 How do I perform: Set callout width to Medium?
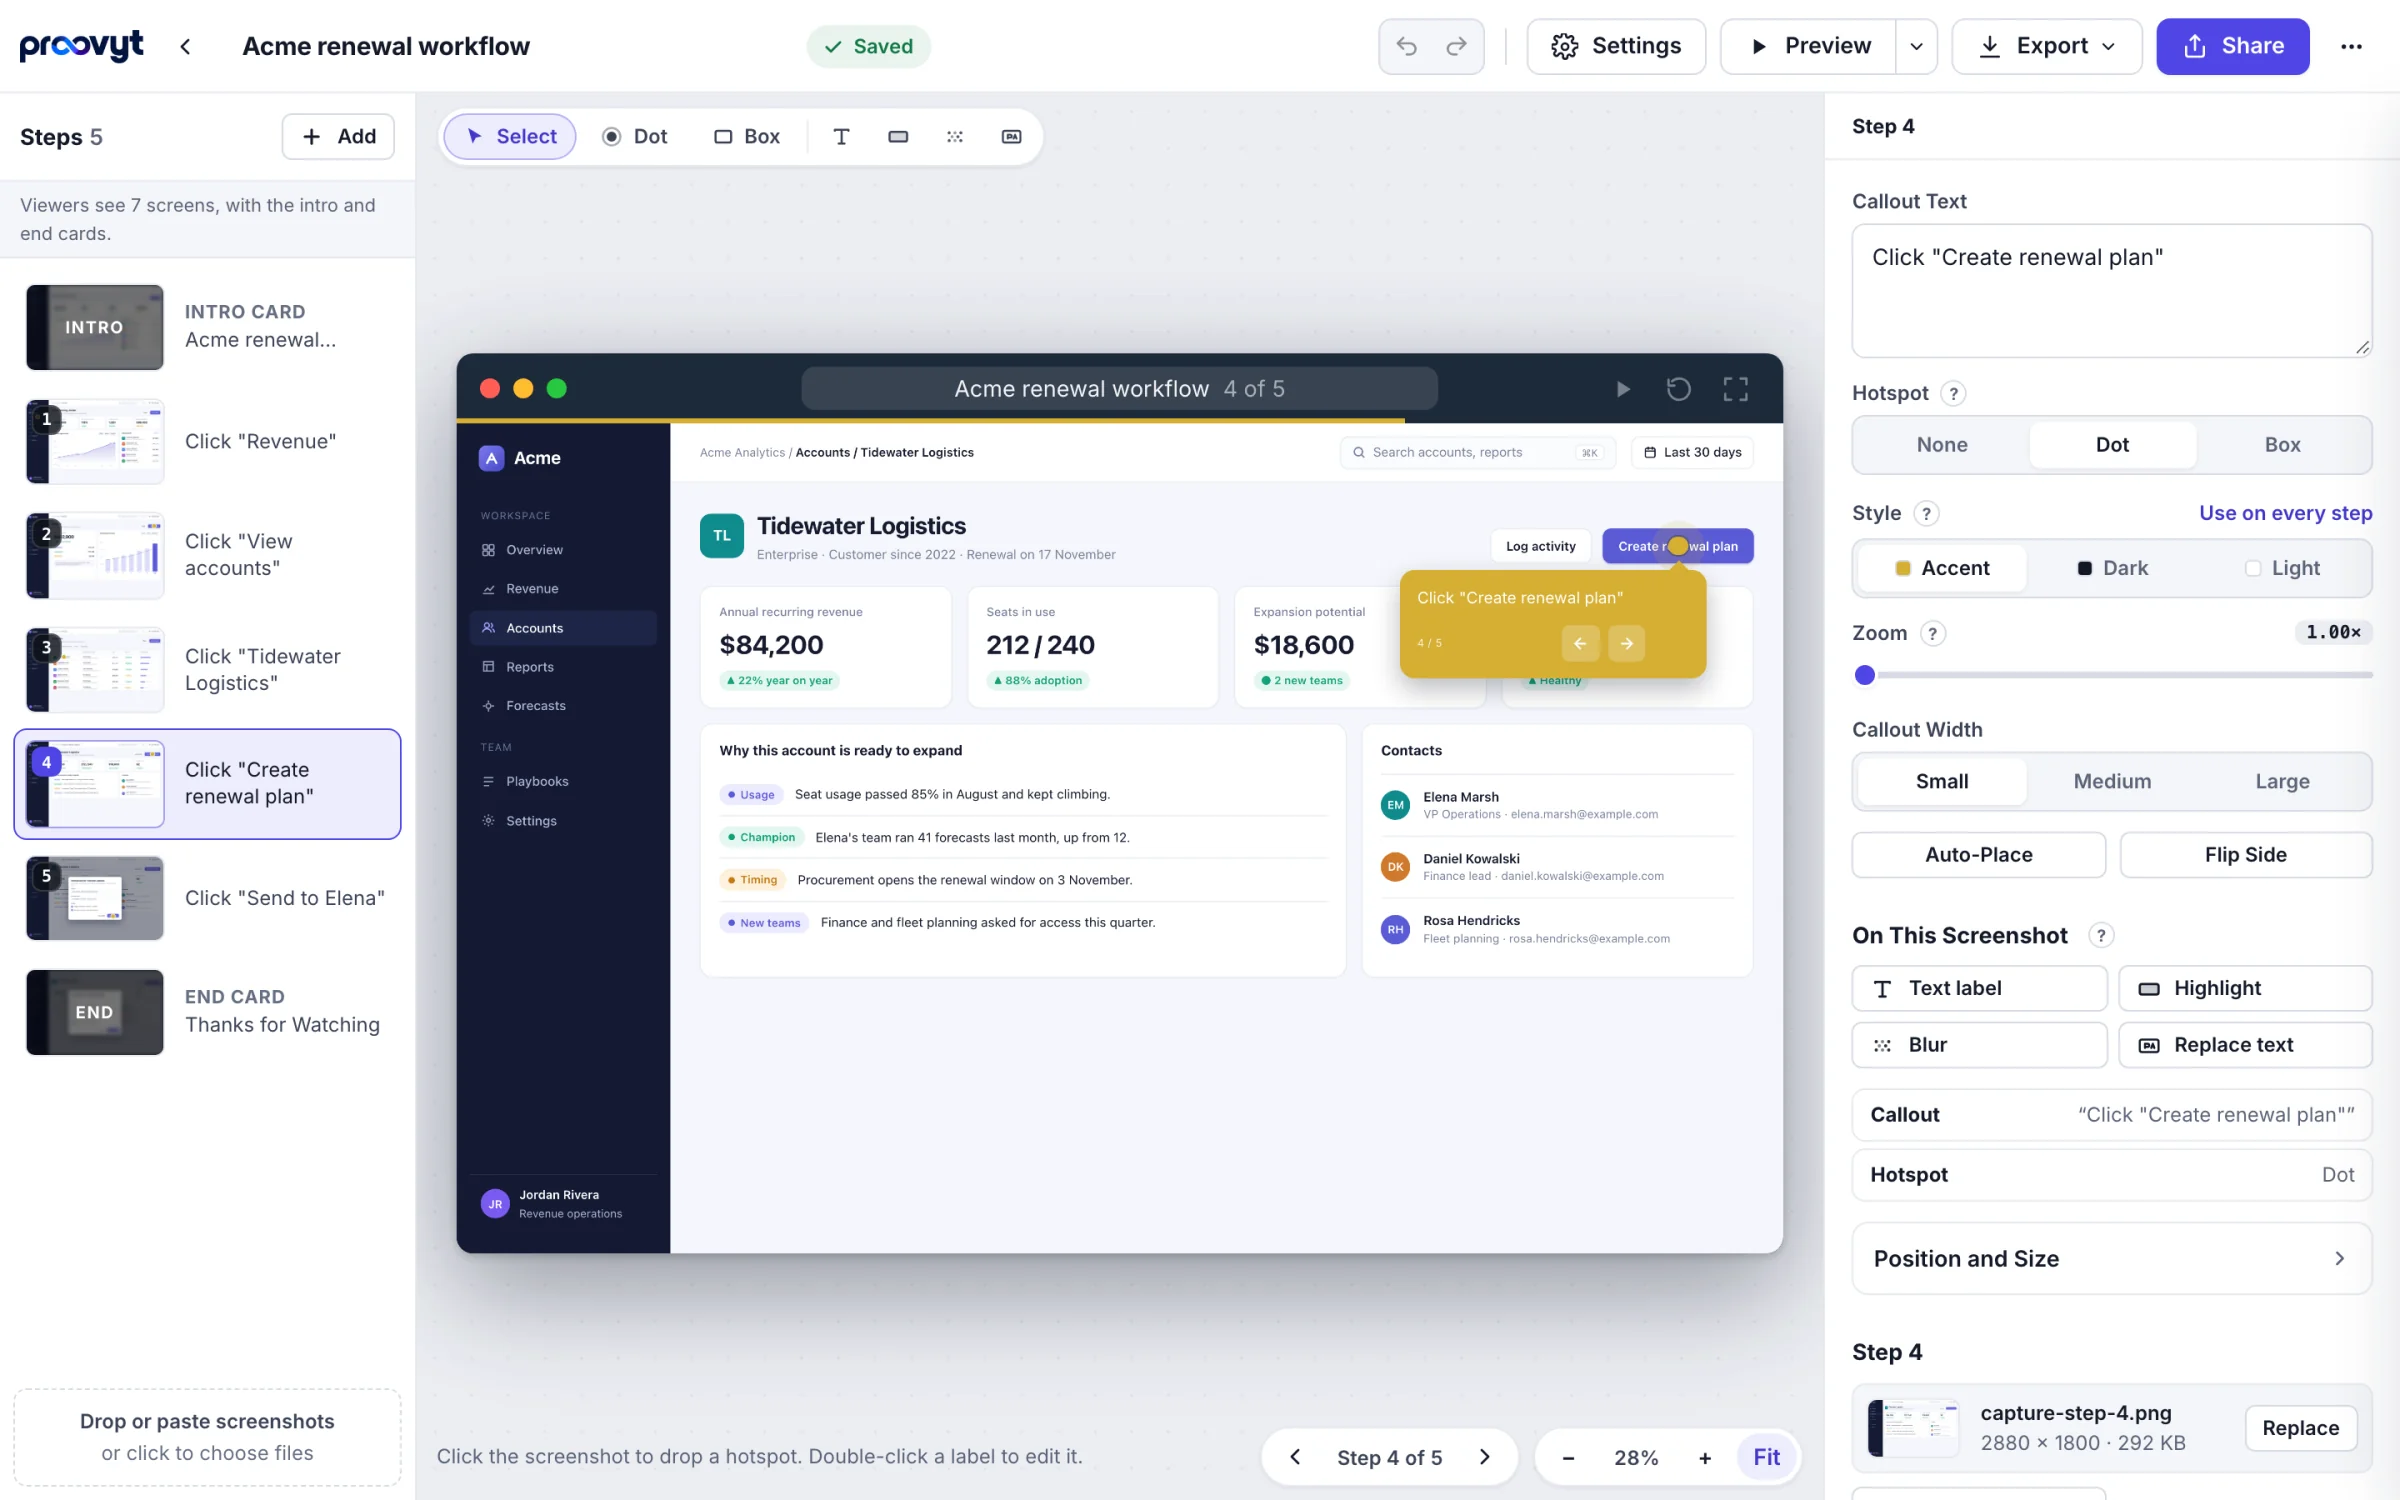(2112, 781)
